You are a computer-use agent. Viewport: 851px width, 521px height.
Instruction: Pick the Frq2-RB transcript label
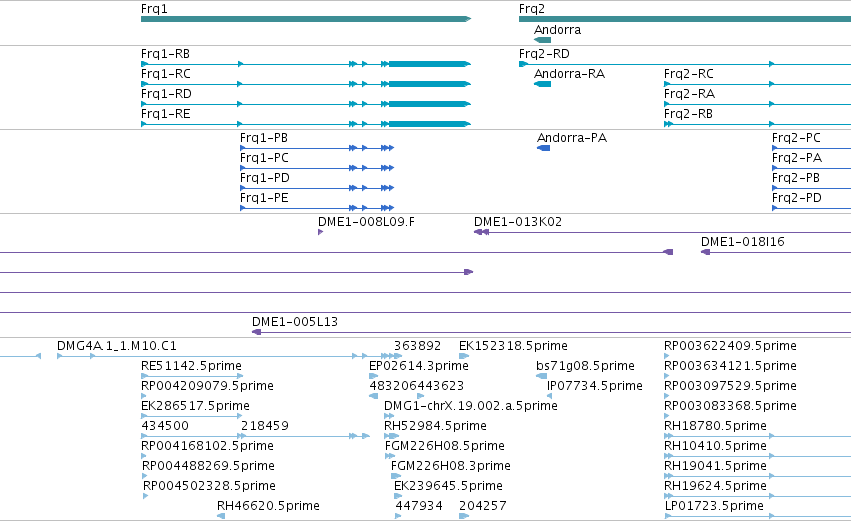click(x=688, y=114)
